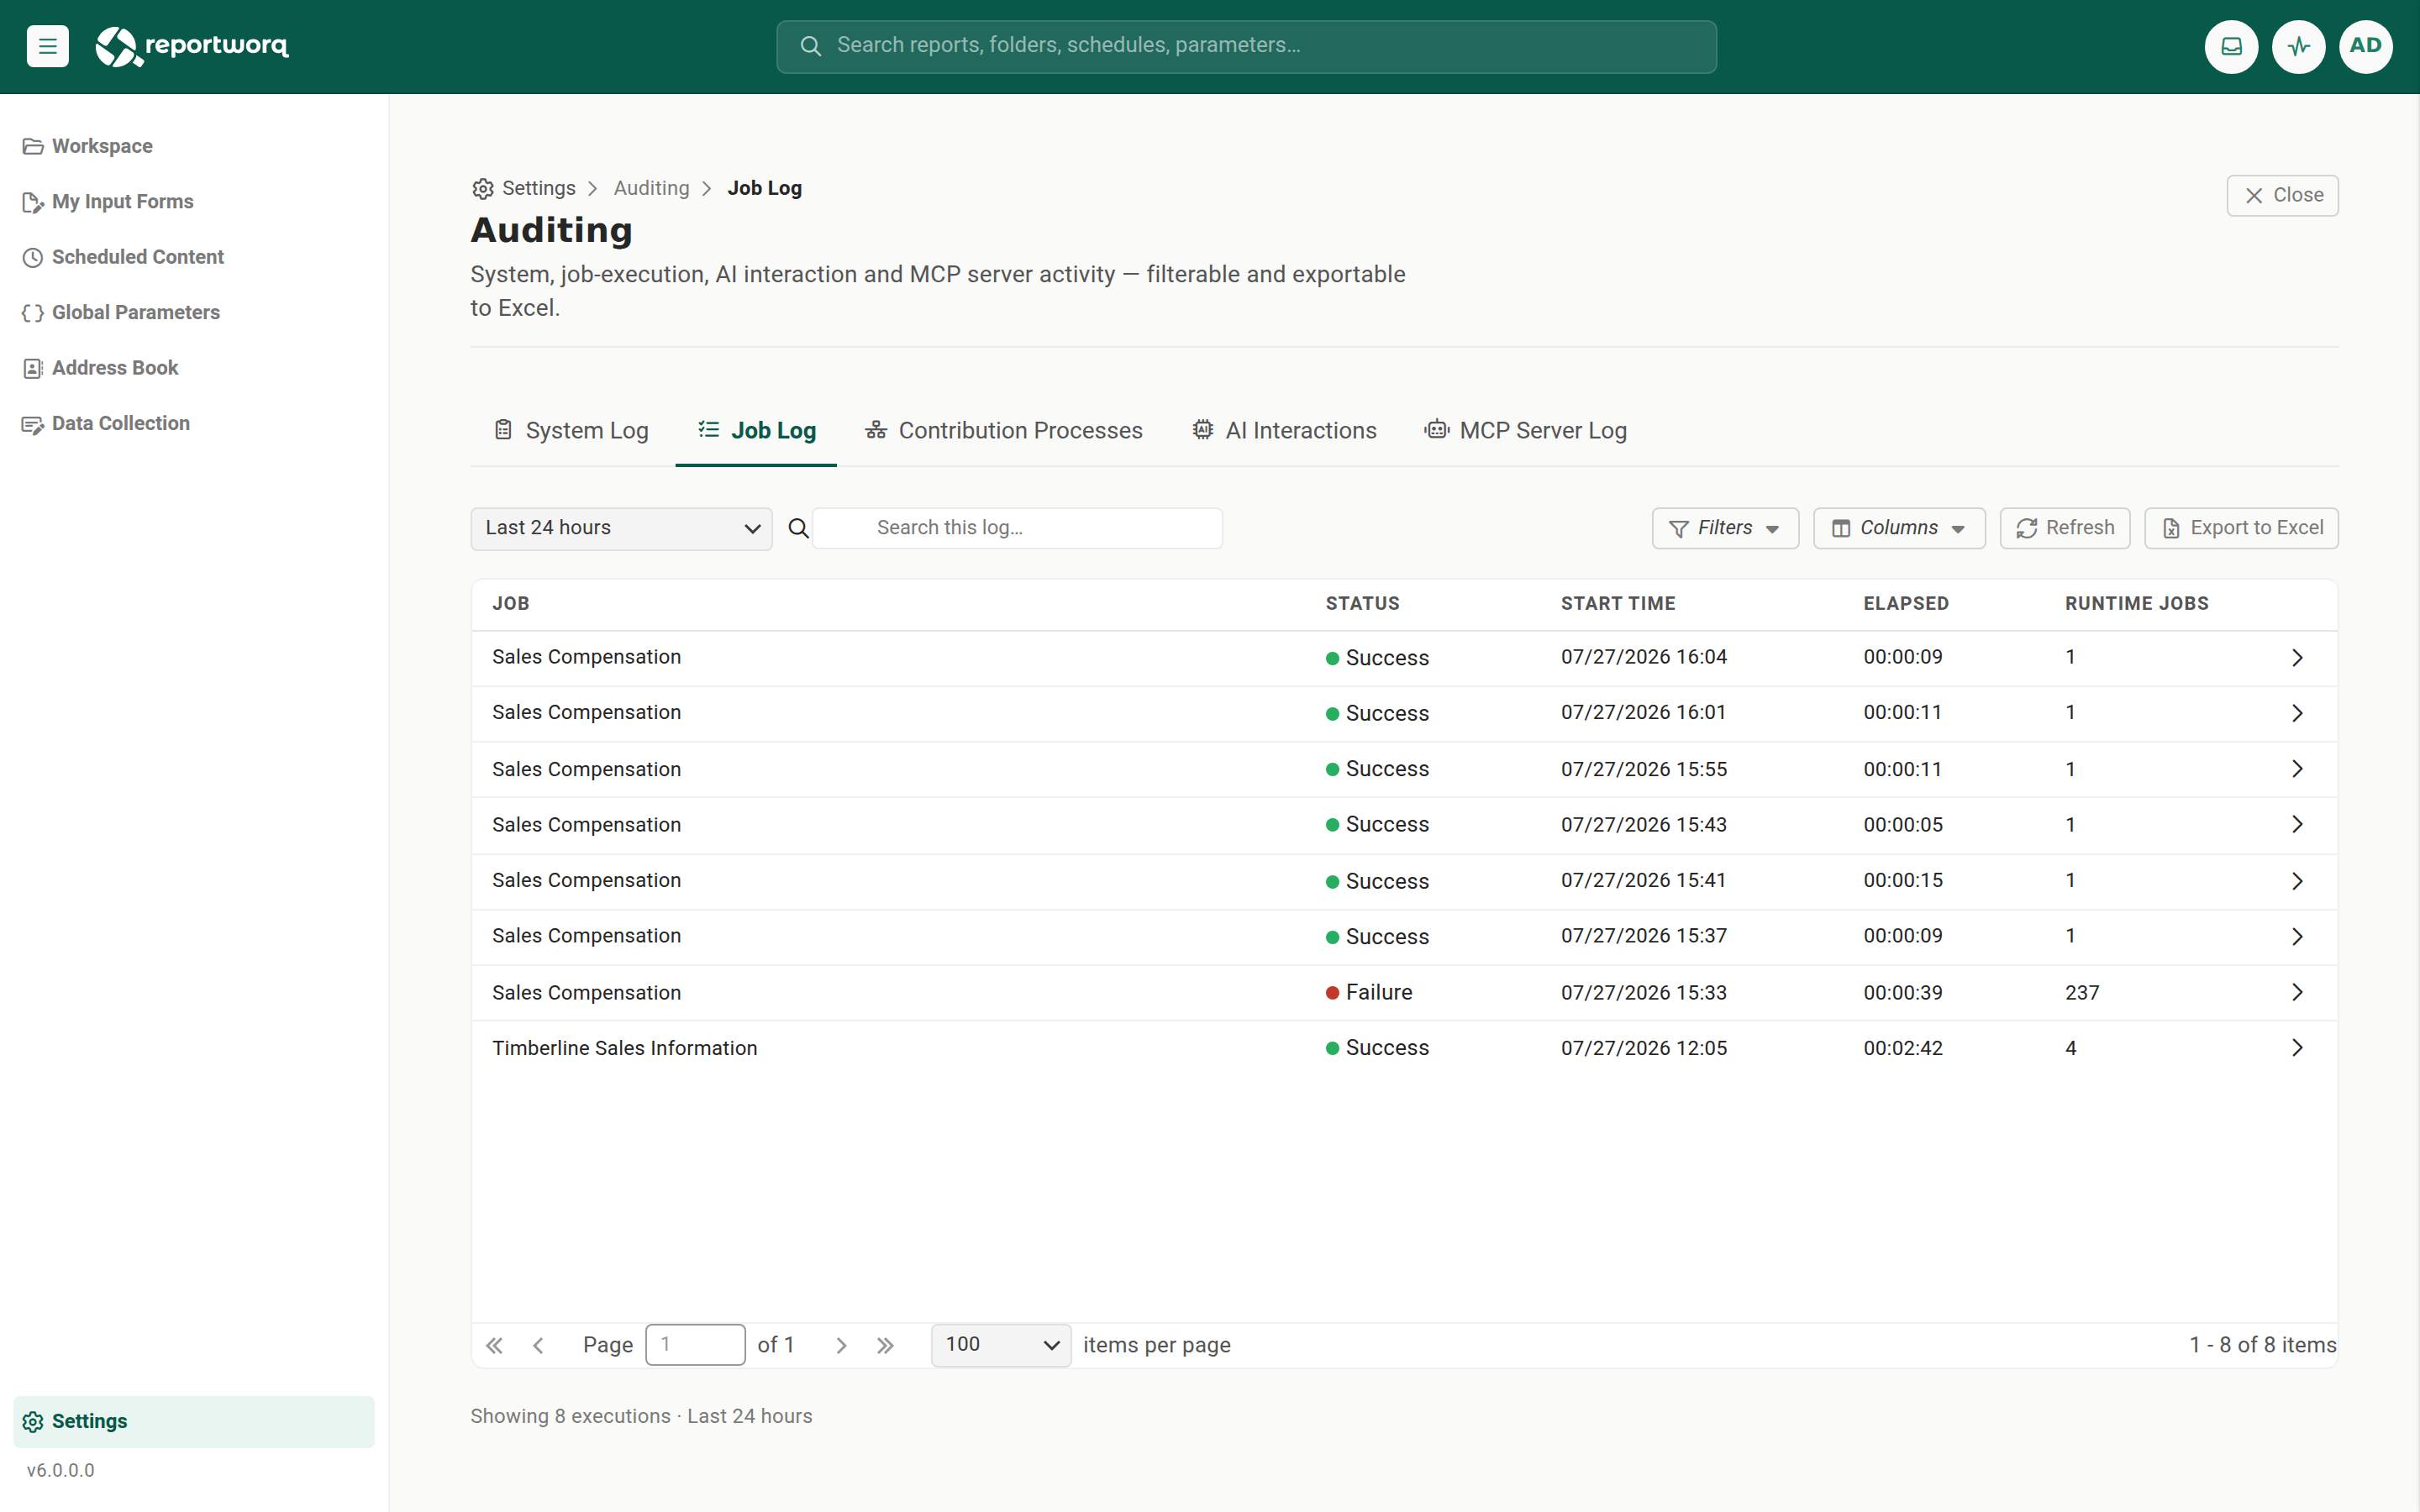The image size is (2420, 1512).
Task: Go to next page of results
Action: [x=841, y=1345]
